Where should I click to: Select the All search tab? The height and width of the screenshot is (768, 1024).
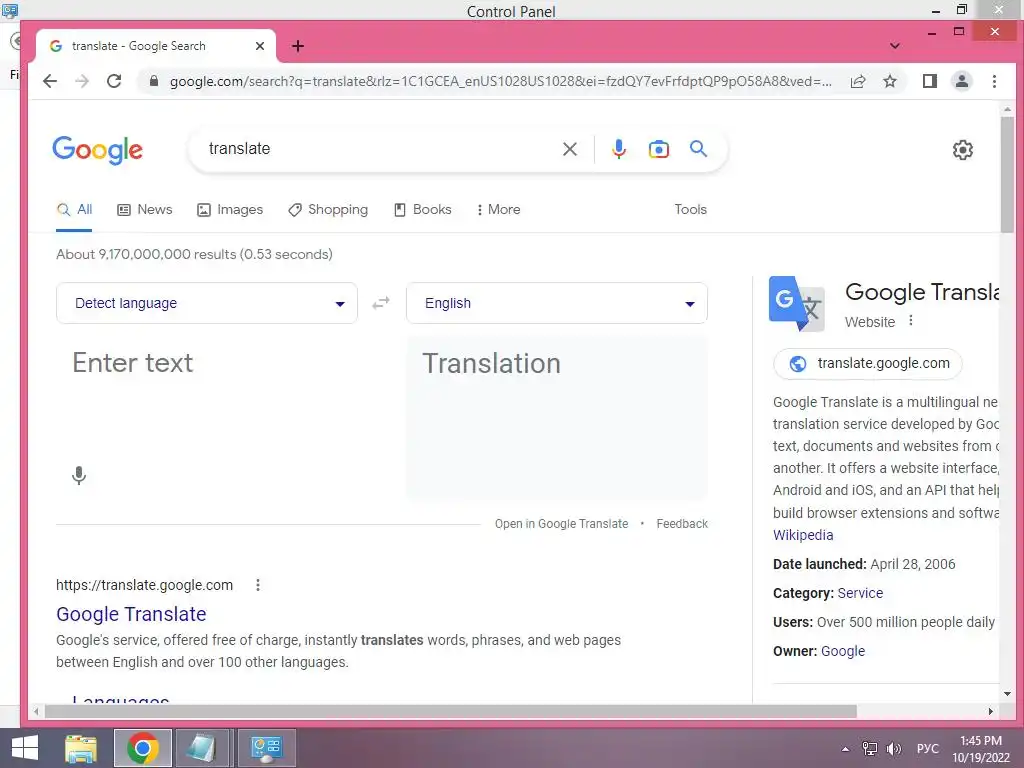point(74,210)
